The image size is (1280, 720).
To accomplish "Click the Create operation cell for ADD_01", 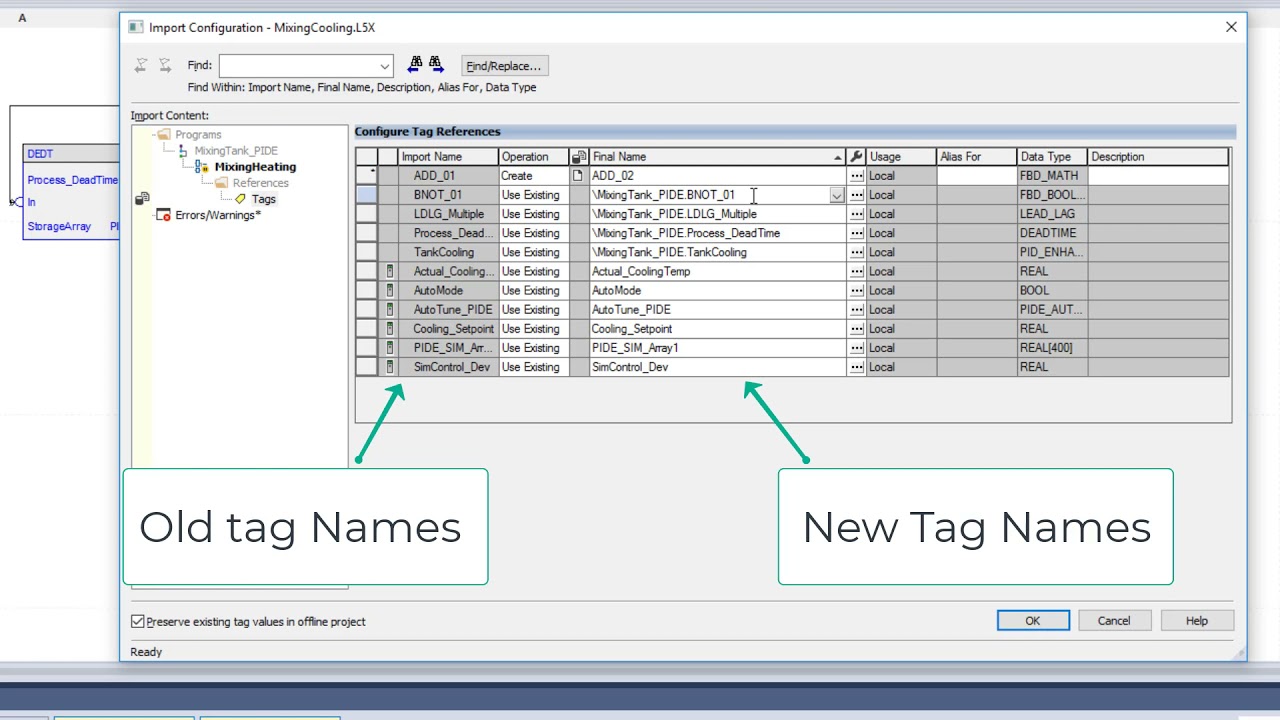I will tap(534, 176).
